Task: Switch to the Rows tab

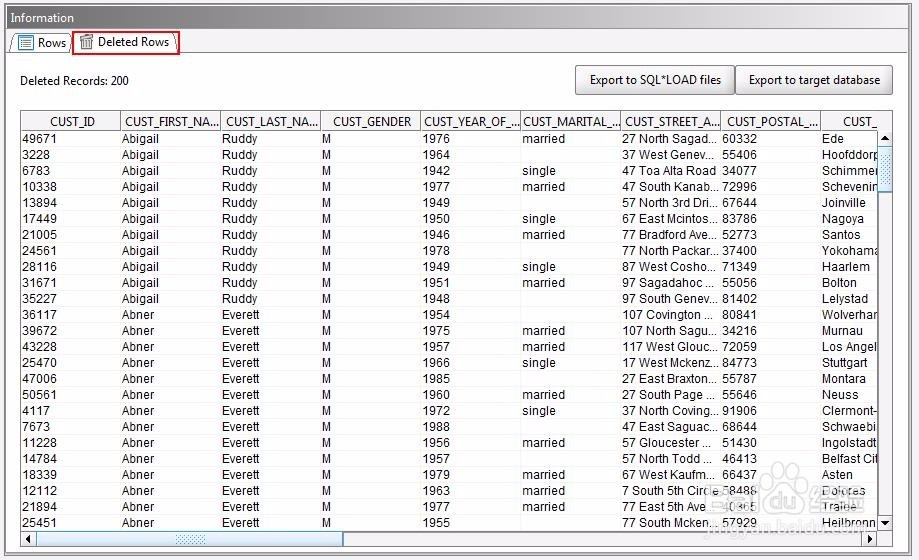Action: (x=40, y=42)
